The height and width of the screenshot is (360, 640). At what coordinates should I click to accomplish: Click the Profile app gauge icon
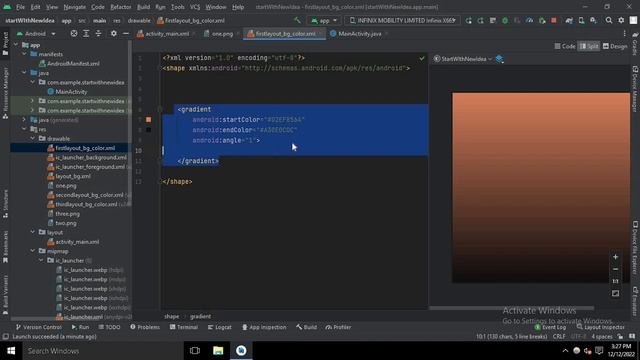click(x=529, y=20)
